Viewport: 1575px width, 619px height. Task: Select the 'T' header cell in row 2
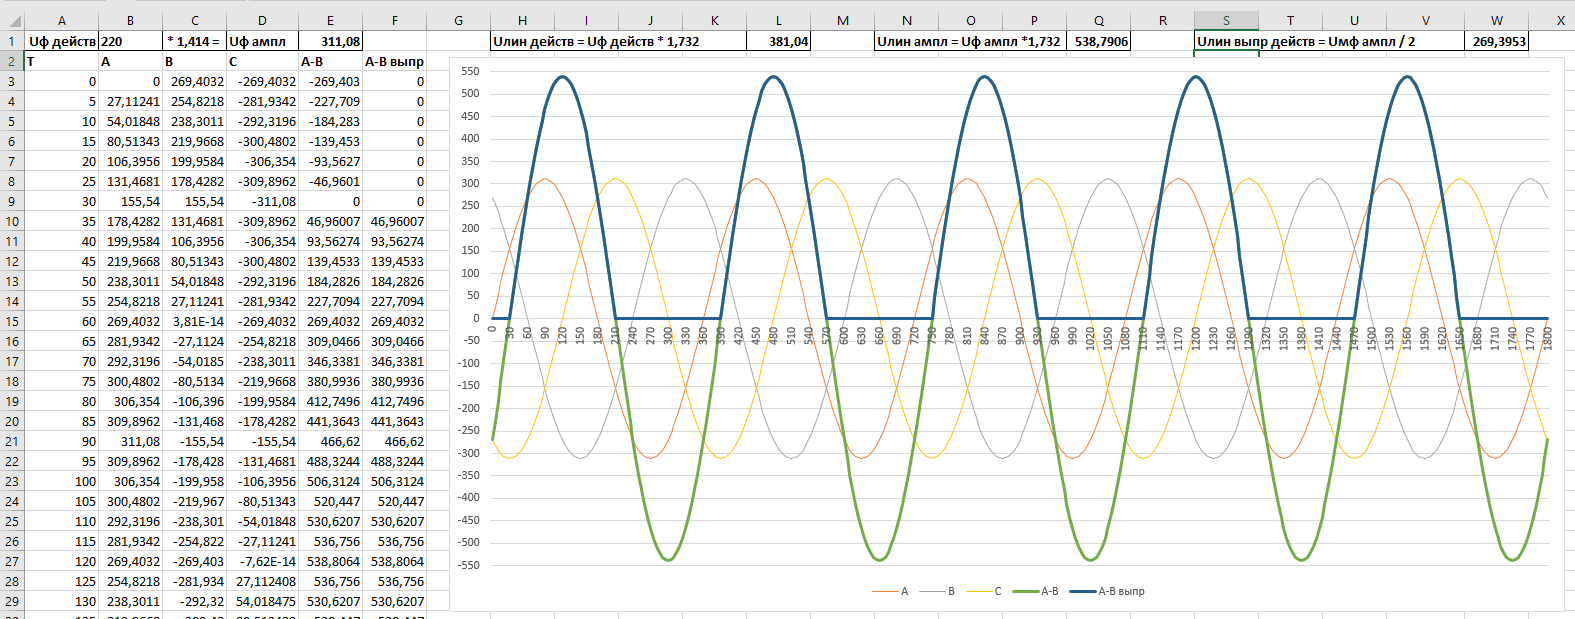click(61, 61)
